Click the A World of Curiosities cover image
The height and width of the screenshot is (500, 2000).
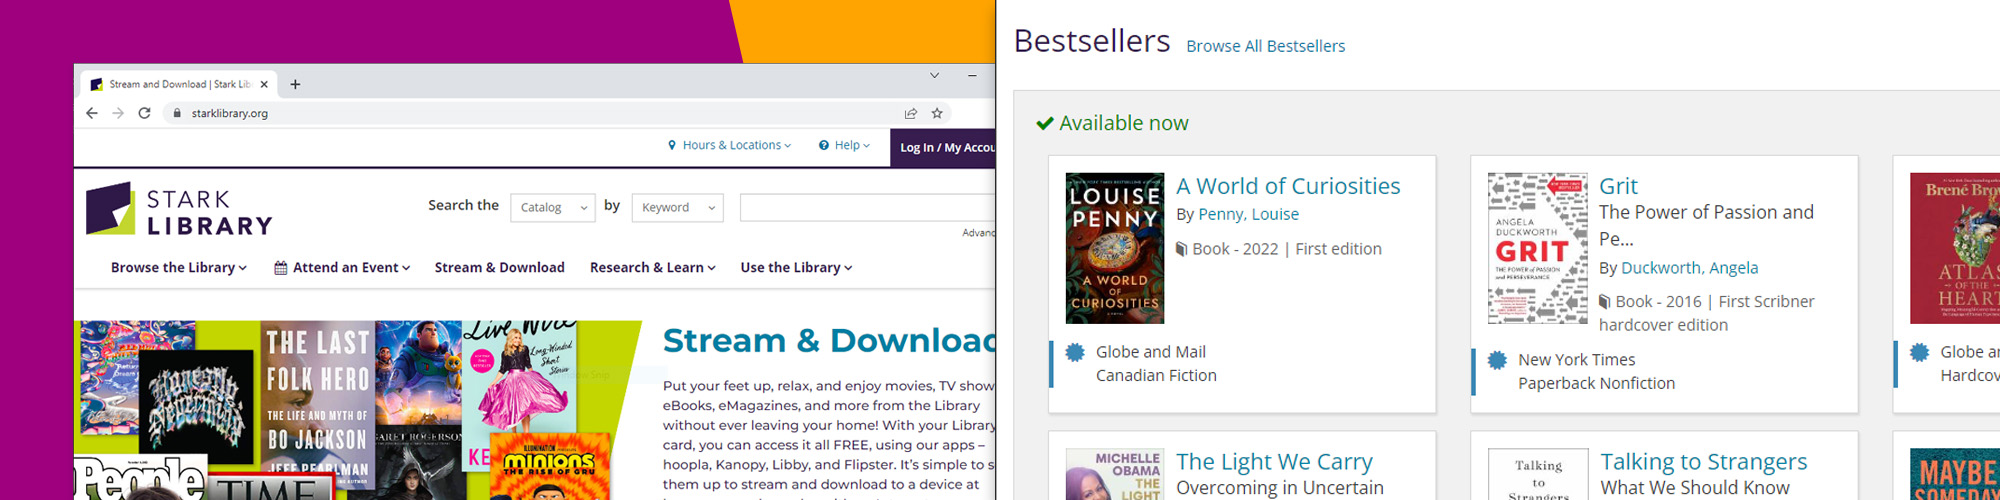tap(1115, 248)
